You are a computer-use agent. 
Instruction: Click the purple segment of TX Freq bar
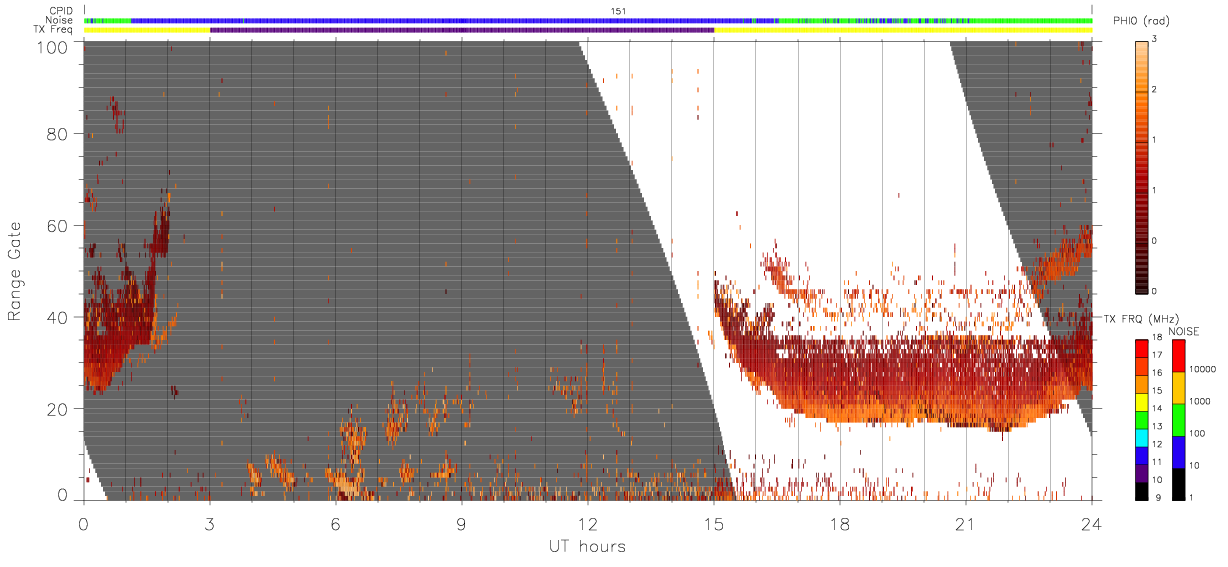click(x=462, y=30)
